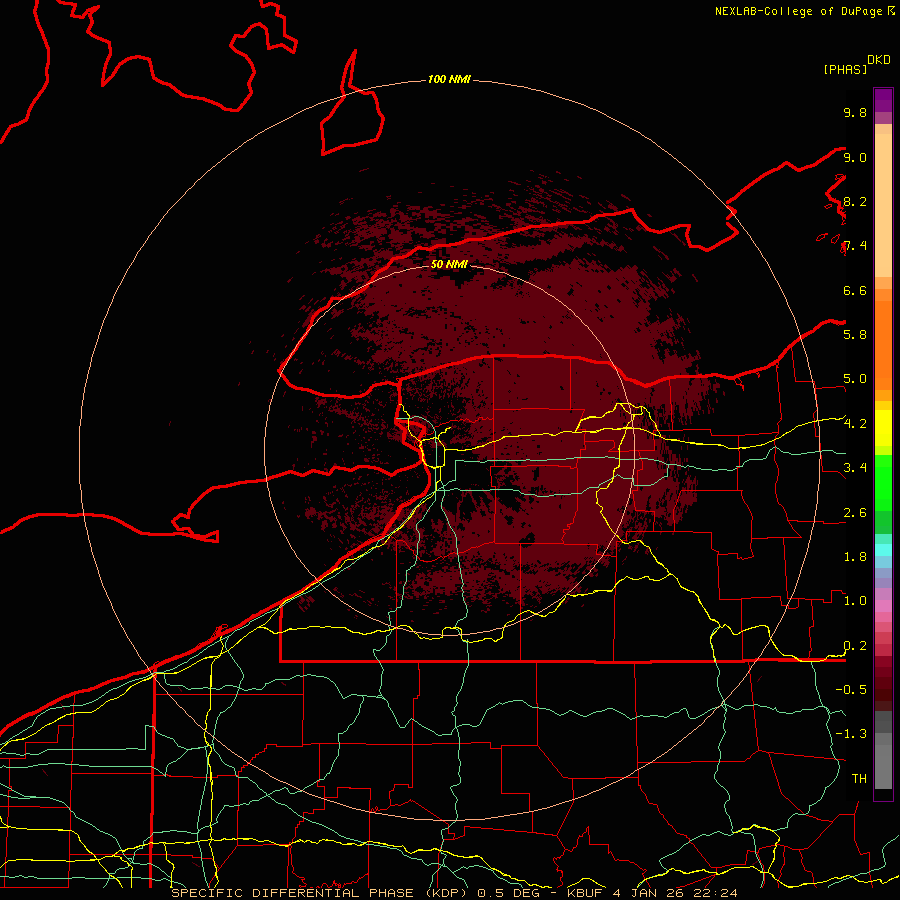Click the 8.2 scale value
This screenshot has width=900, height=900.
pos(855,201)
